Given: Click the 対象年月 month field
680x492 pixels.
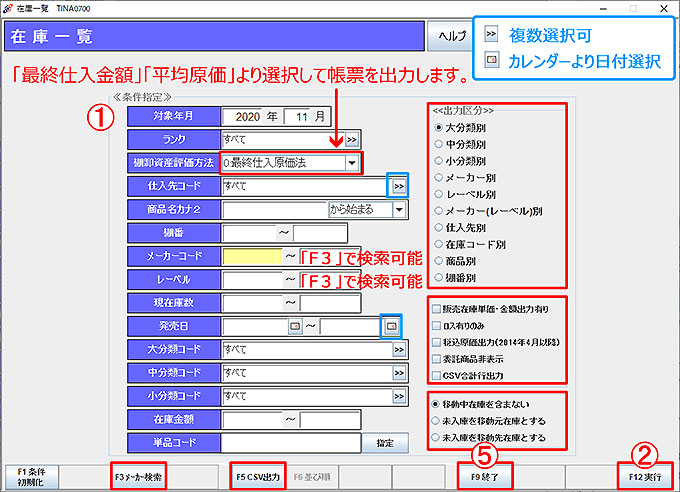Looking at the screenshot, I should 297,117.
